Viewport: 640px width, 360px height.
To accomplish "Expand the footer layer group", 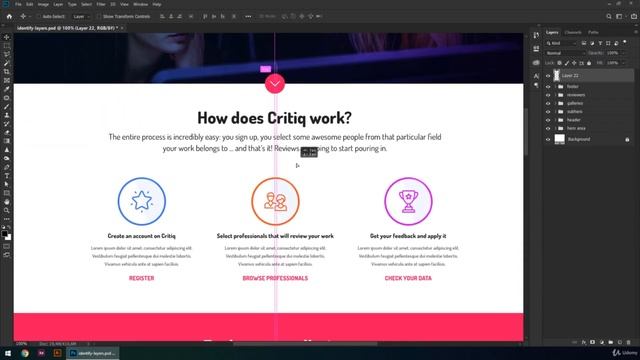I will coord(555,87).
